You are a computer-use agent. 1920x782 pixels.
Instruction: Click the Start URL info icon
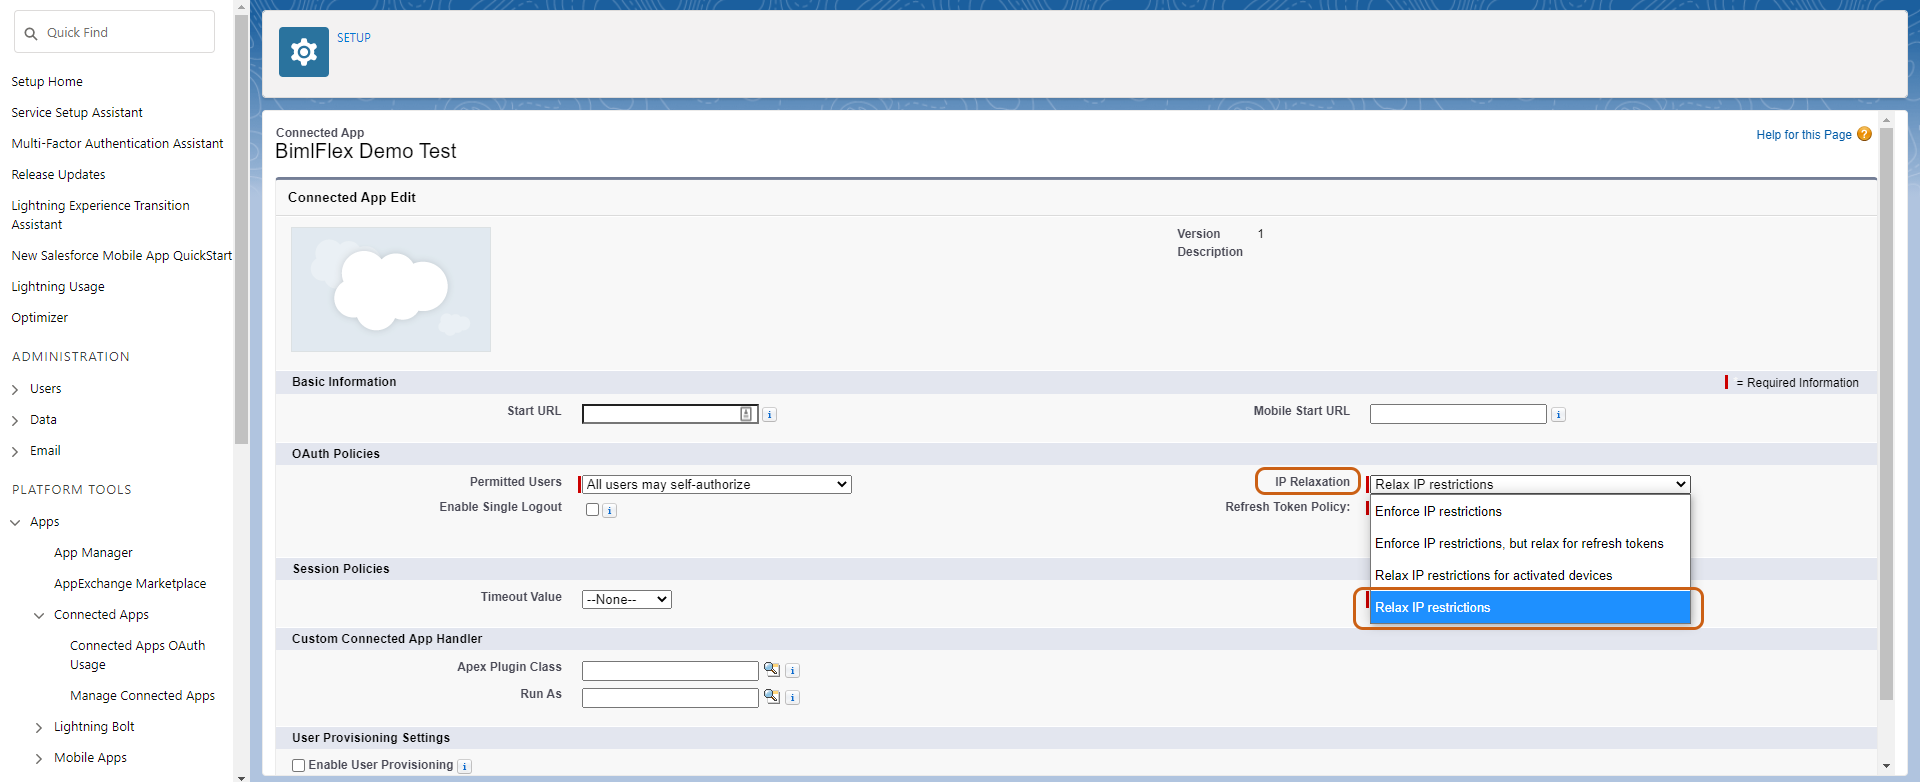pyautogui.click(x=770, y=415)
